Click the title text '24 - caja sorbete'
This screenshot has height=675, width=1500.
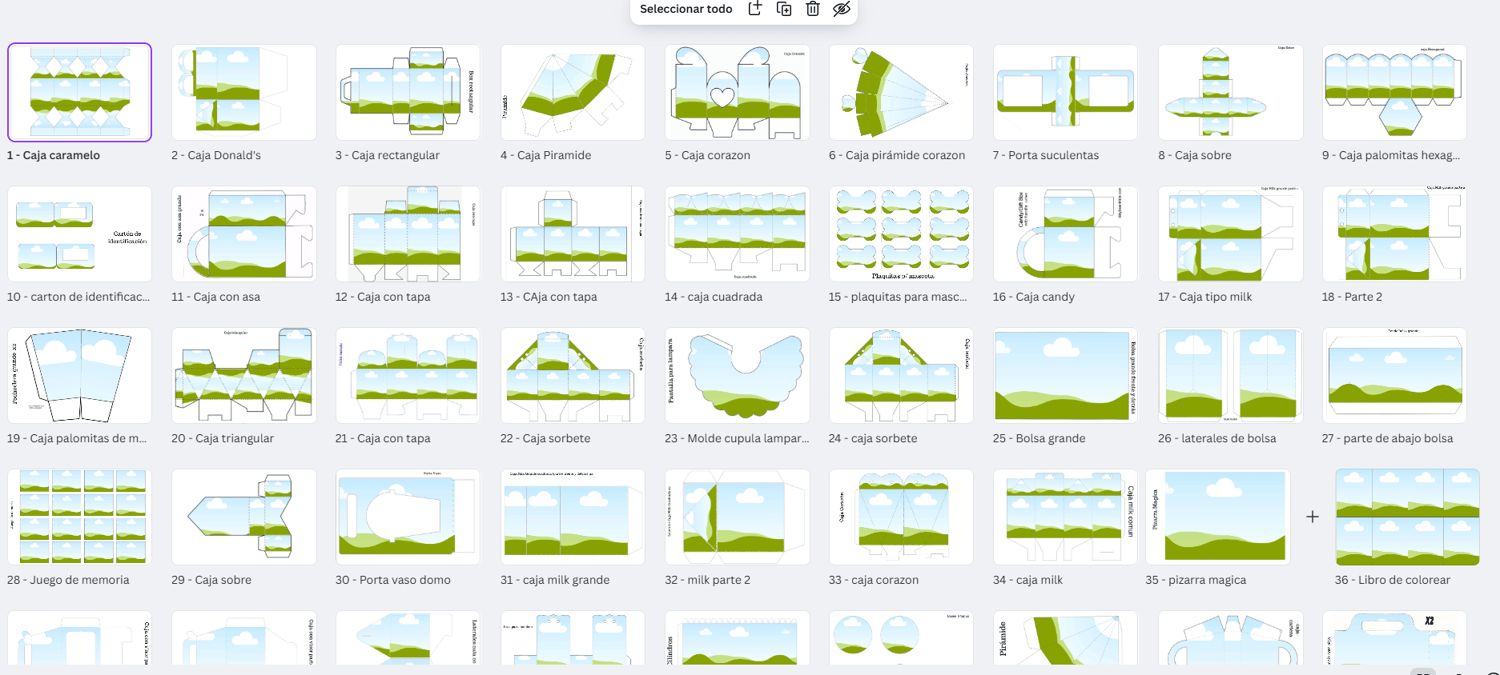click(x=873, y=439)
